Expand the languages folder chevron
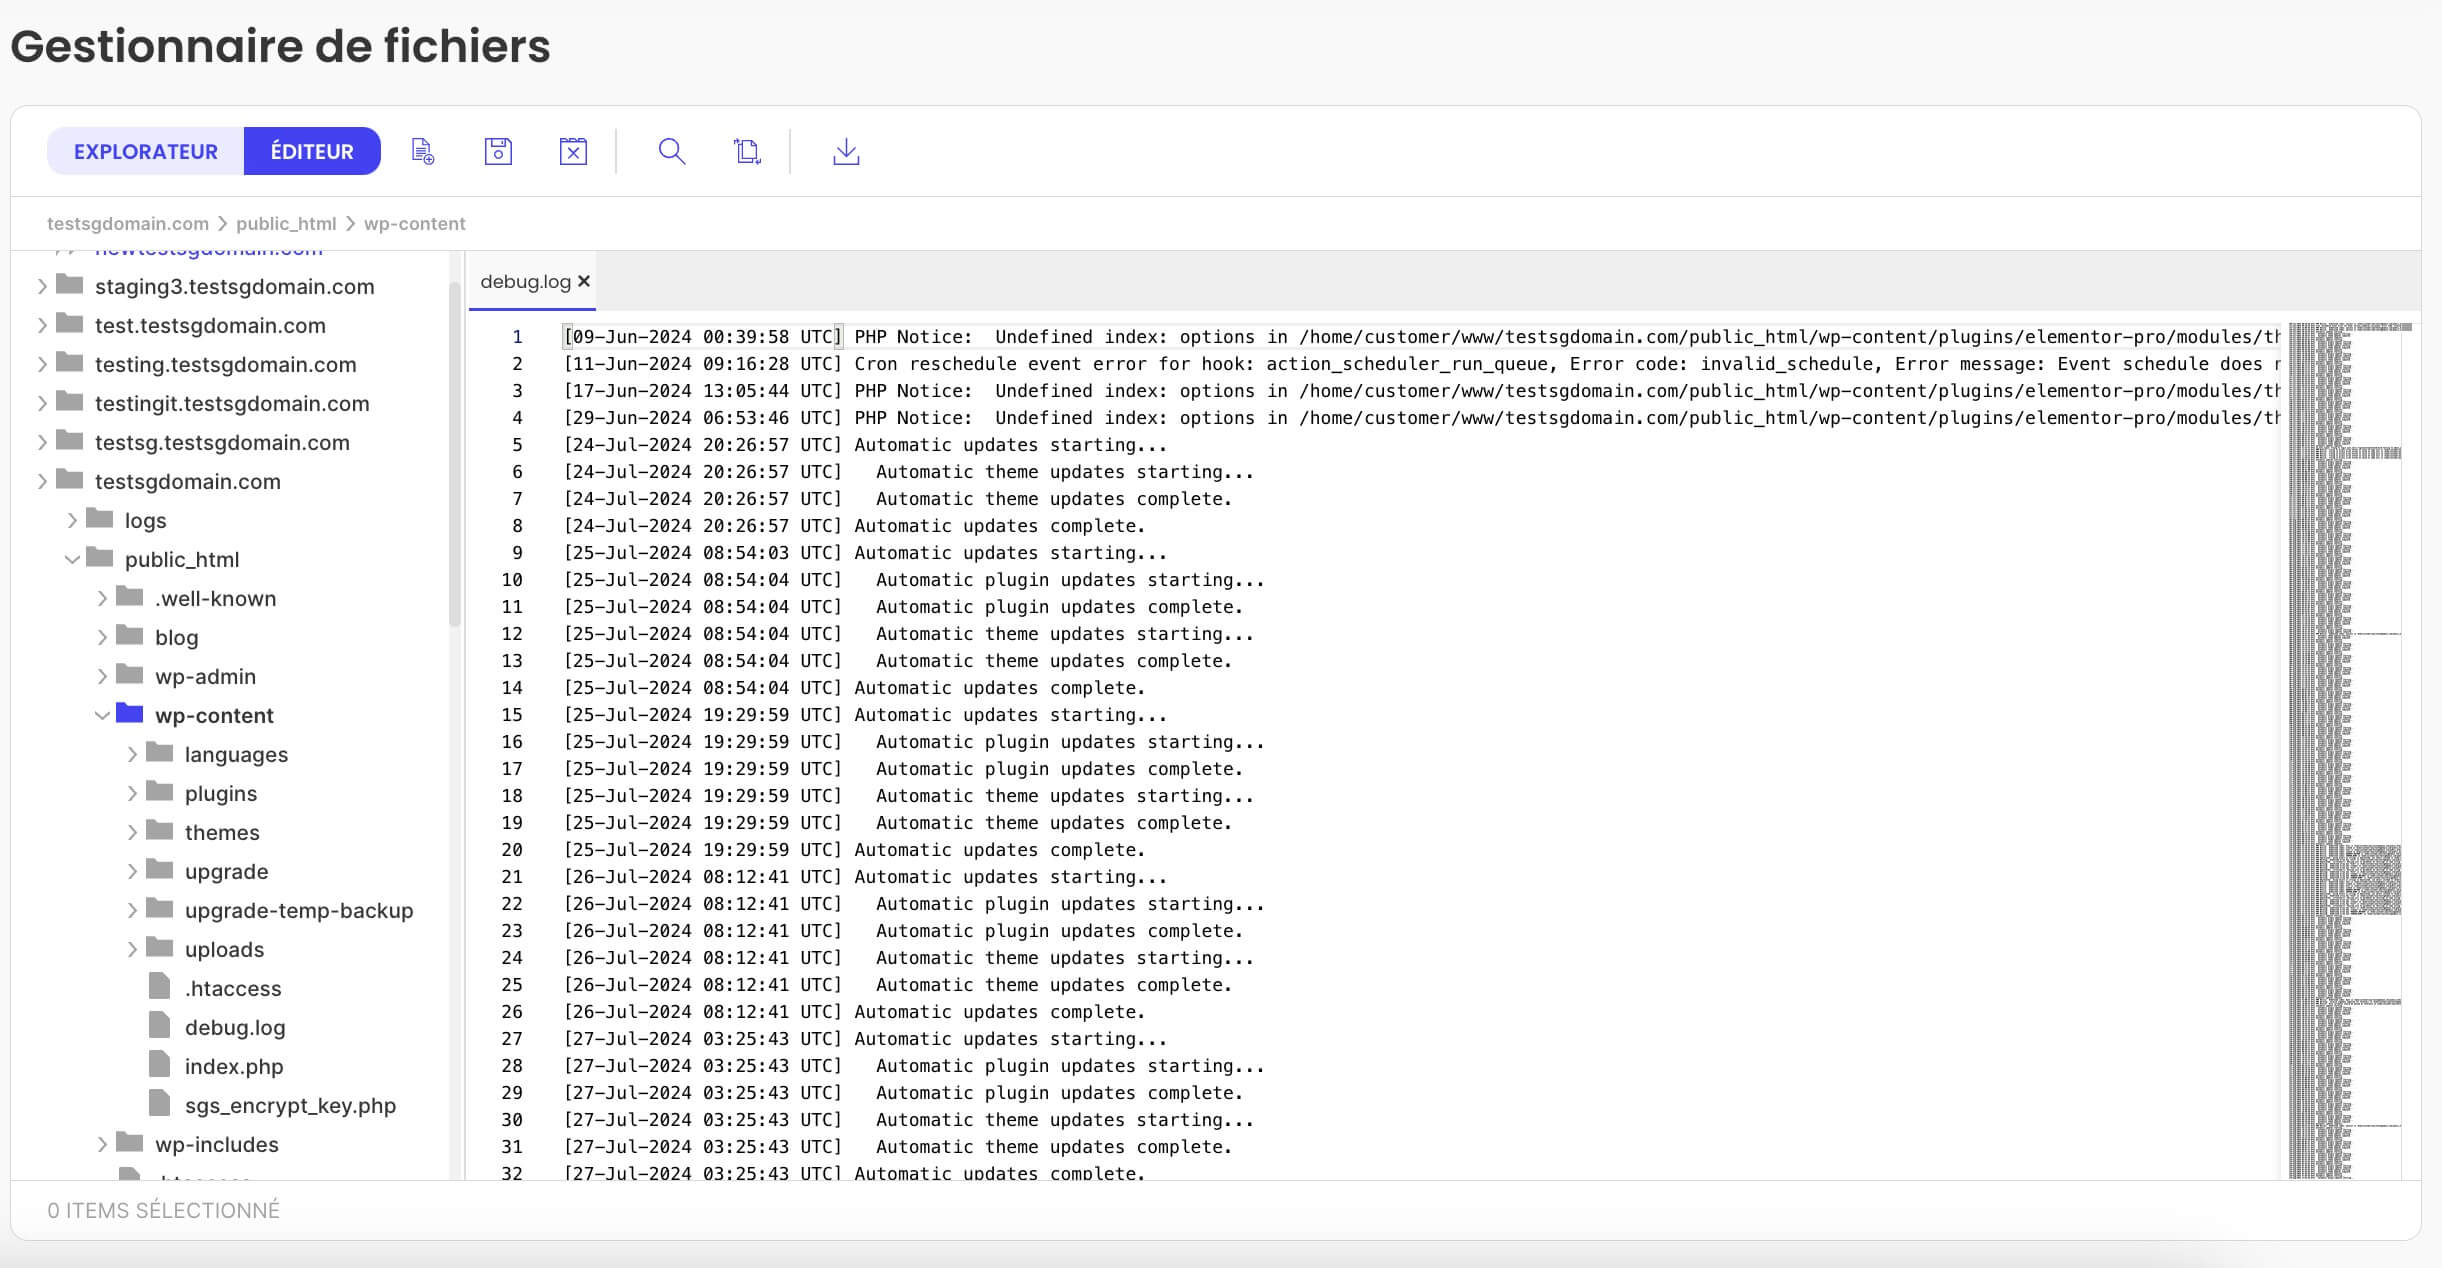 [132, 754]
